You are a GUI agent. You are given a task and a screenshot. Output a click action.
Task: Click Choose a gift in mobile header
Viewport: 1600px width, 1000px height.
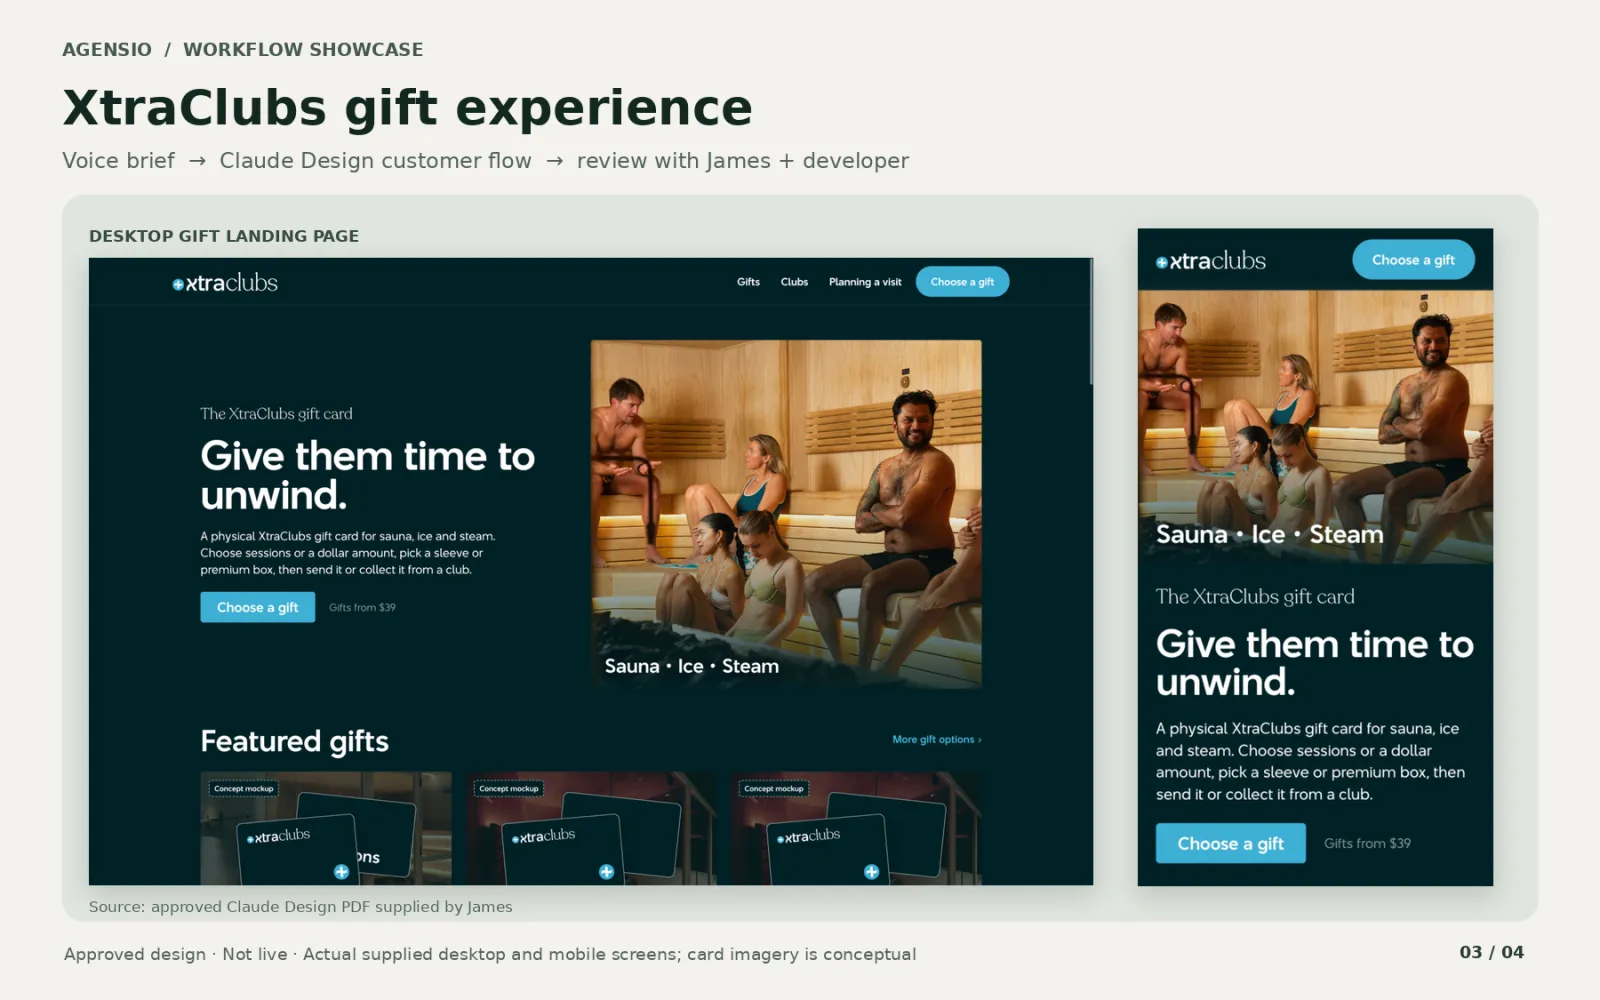[1413, 260]
